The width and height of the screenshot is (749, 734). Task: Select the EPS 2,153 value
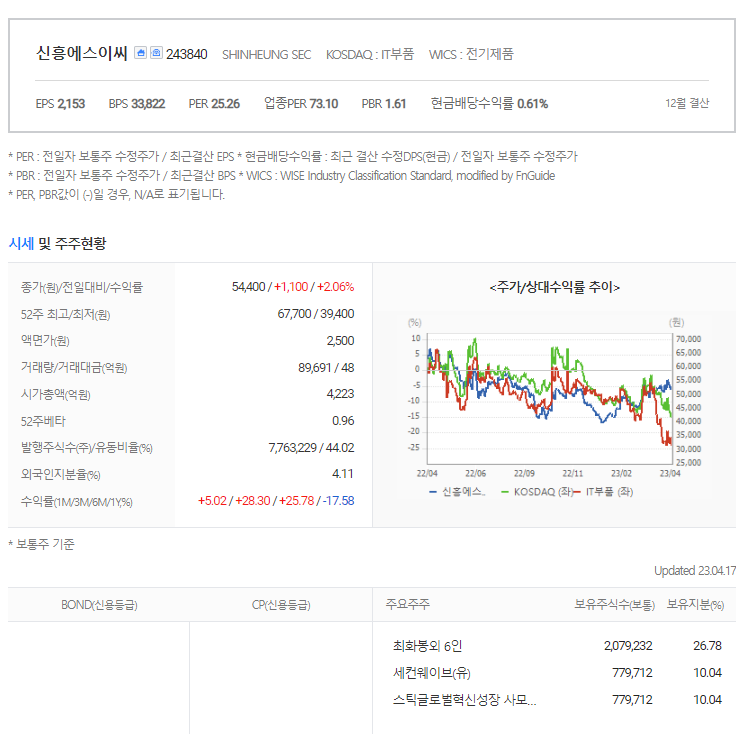[x=60, y=104]
